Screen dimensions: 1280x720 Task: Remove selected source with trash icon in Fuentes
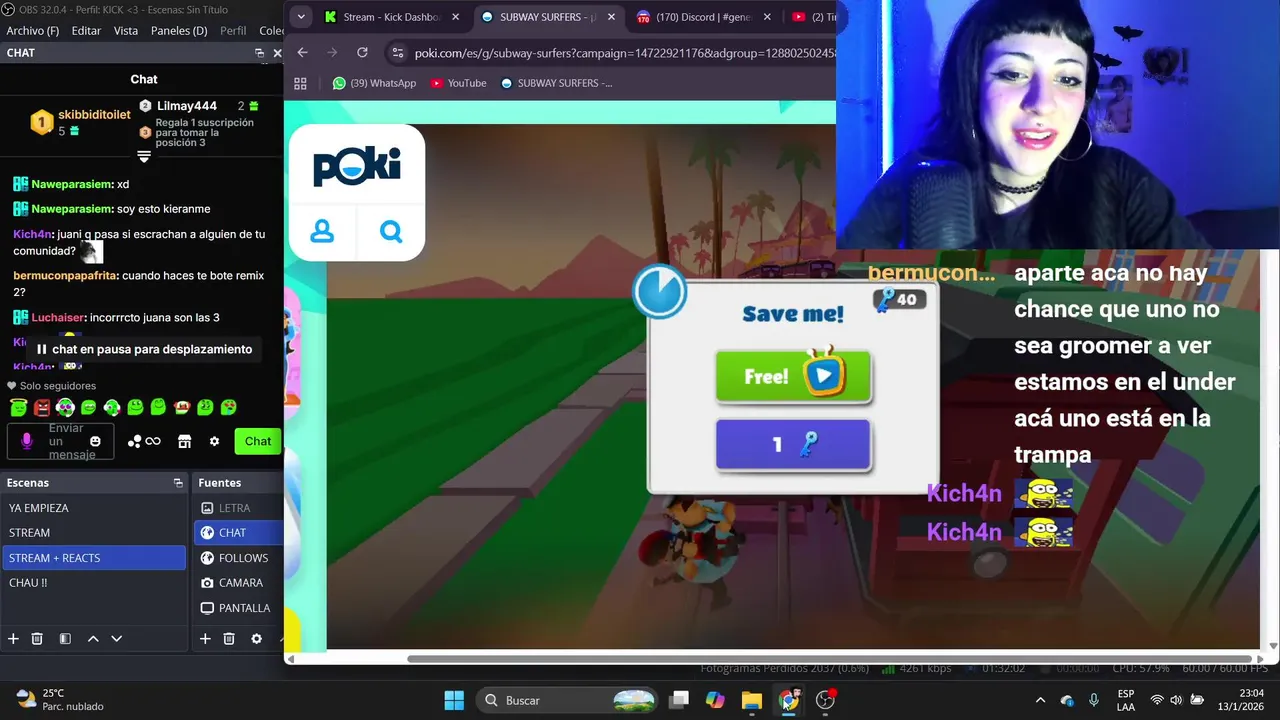229,638
